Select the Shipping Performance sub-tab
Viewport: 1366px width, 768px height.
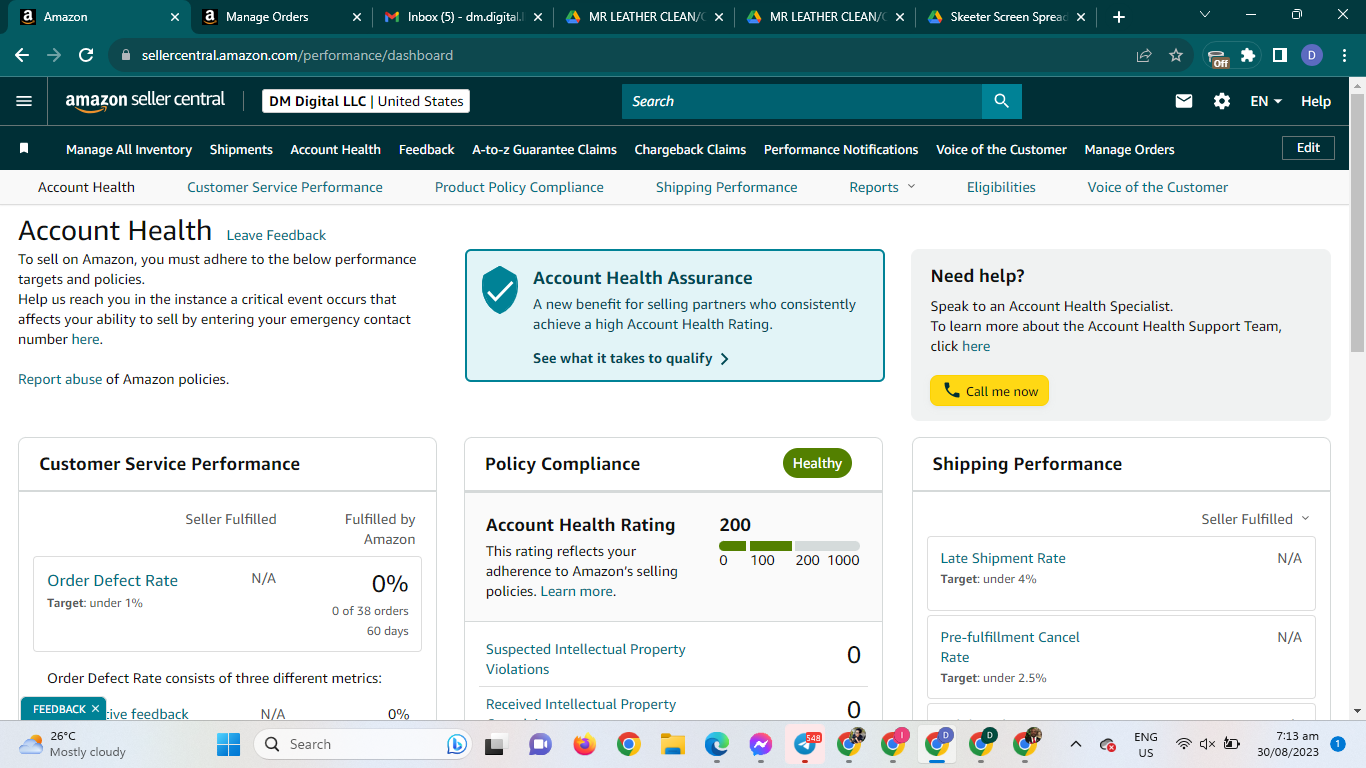(x=727, y=187)
